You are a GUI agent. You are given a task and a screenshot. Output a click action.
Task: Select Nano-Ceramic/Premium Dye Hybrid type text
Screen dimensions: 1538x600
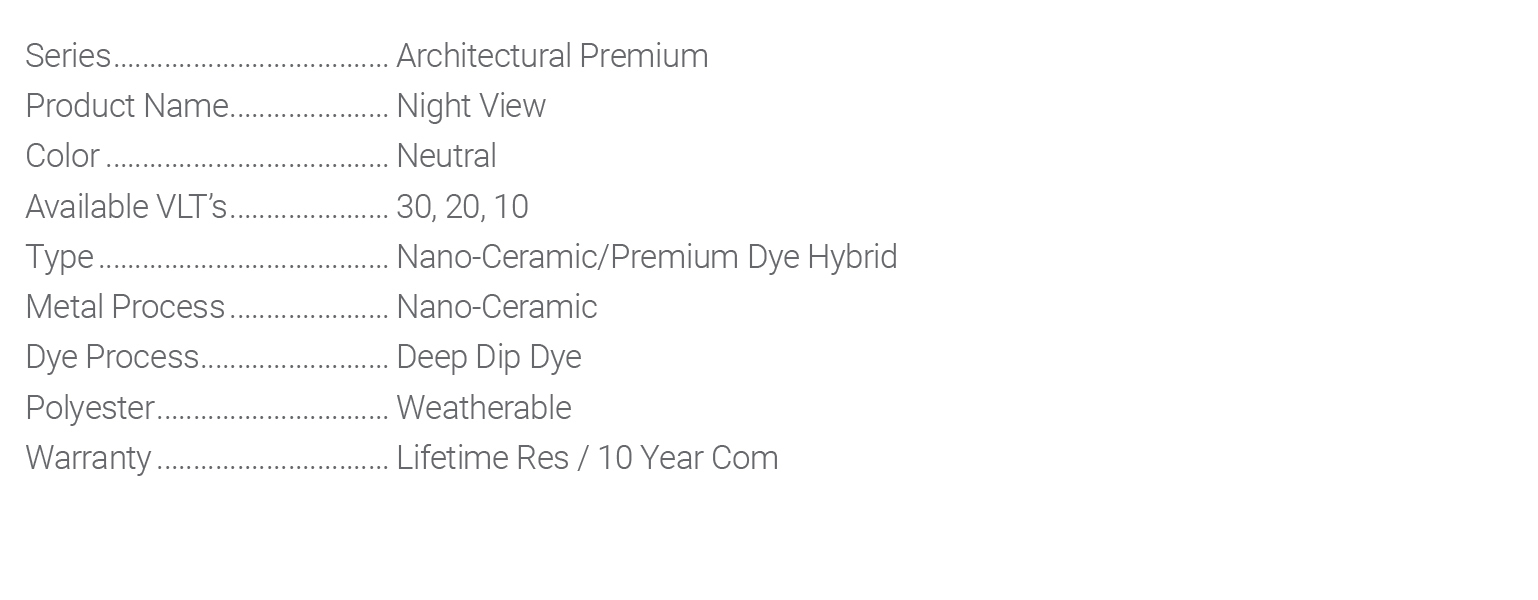pos(646,258)
